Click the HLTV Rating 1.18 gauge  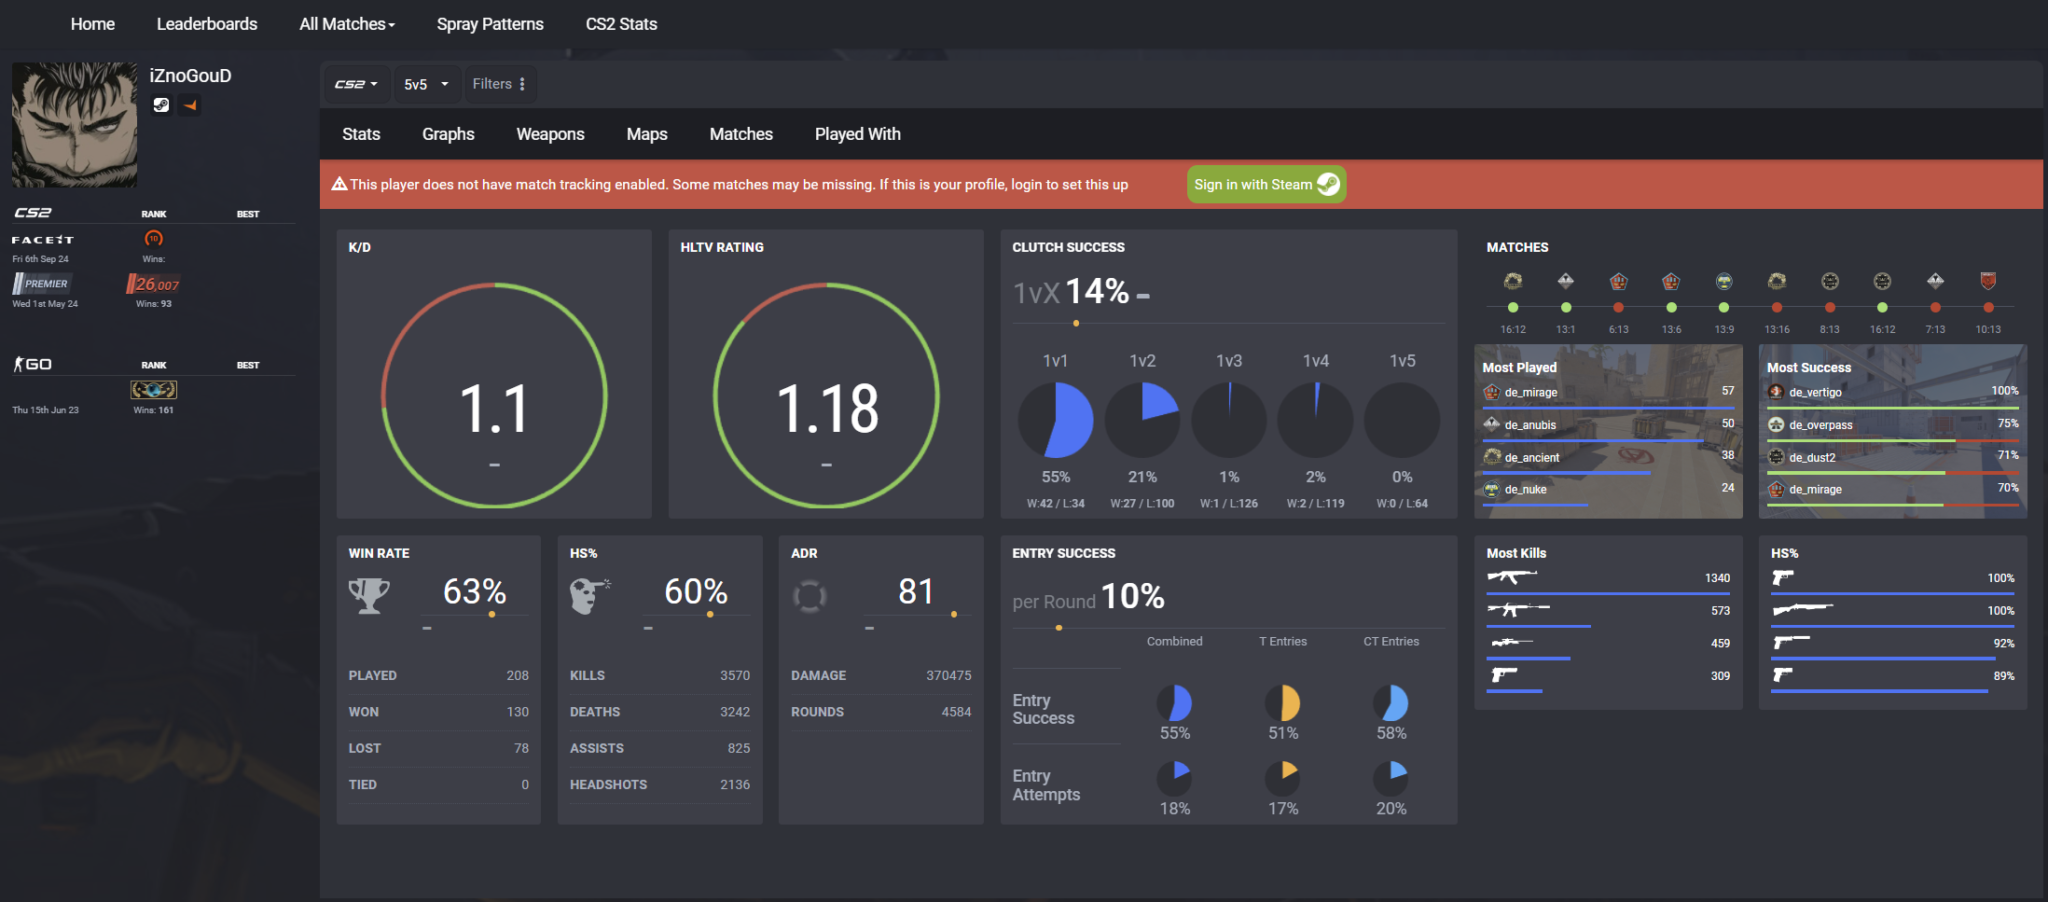(826, 396)
